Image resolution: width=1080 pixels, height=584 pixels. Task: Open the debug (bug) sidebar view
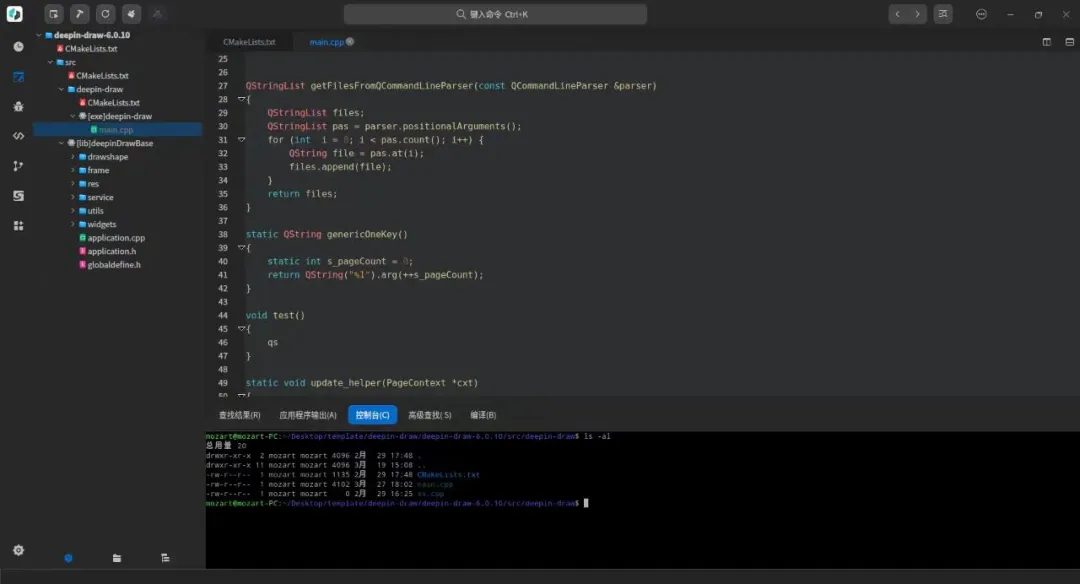(19, 107)
